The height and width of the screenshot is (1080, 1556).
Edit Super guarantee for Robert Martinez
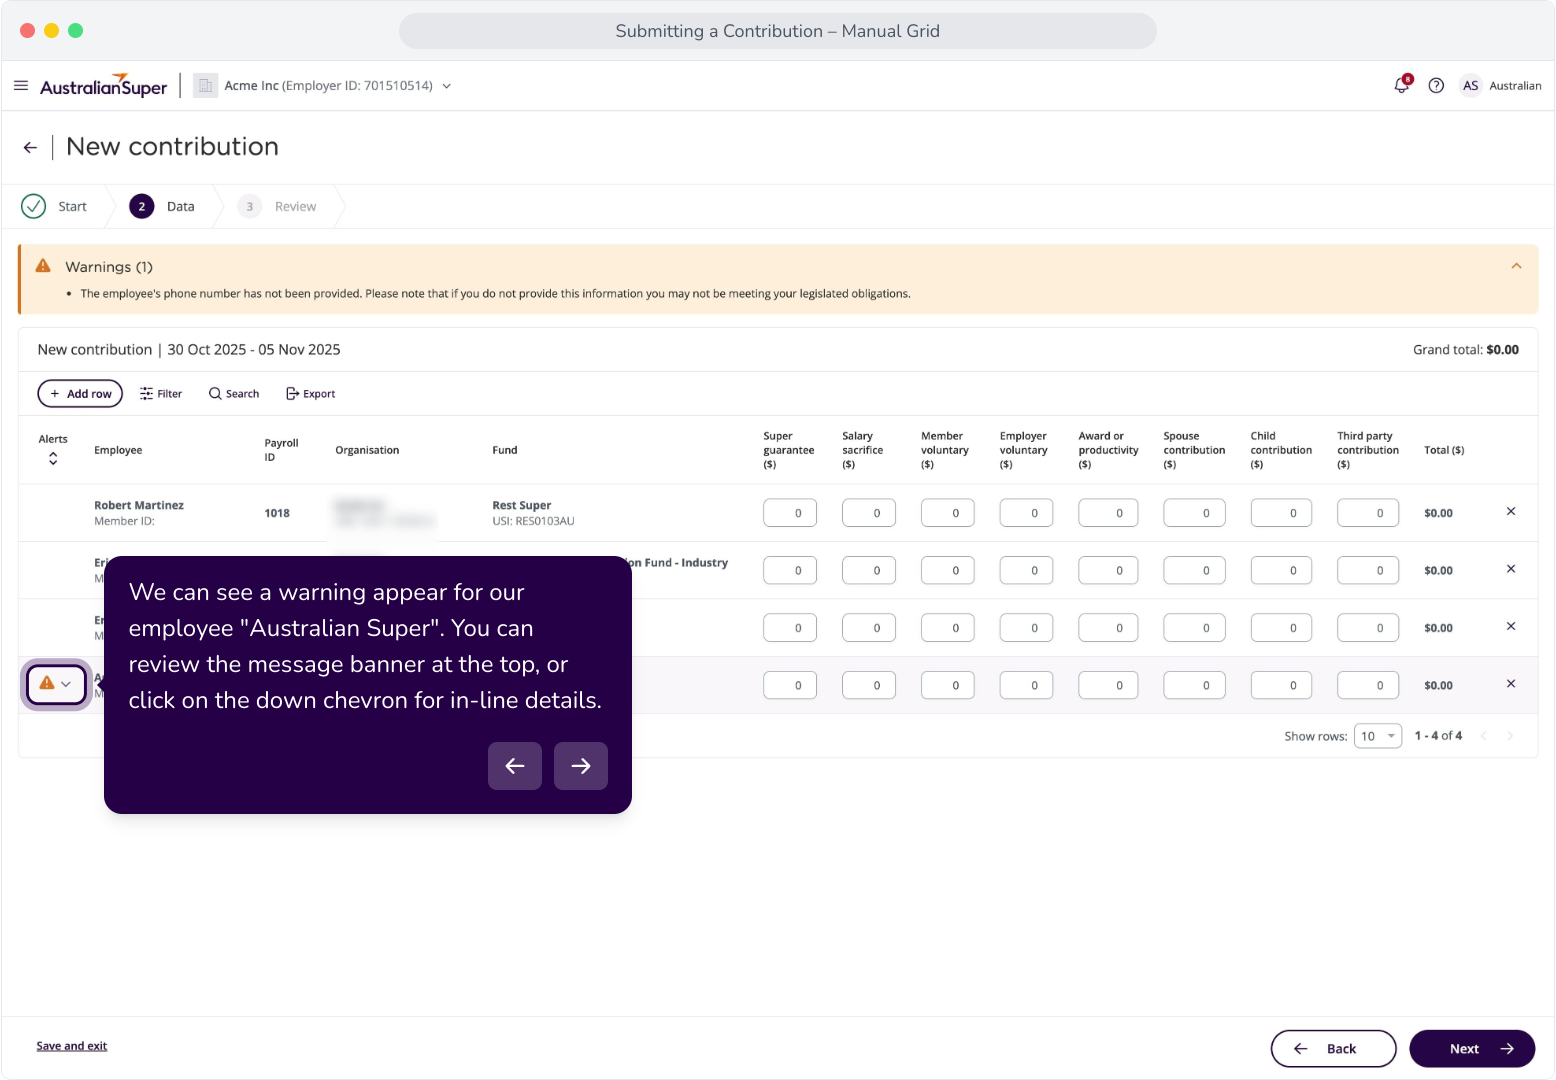[790, 513]
